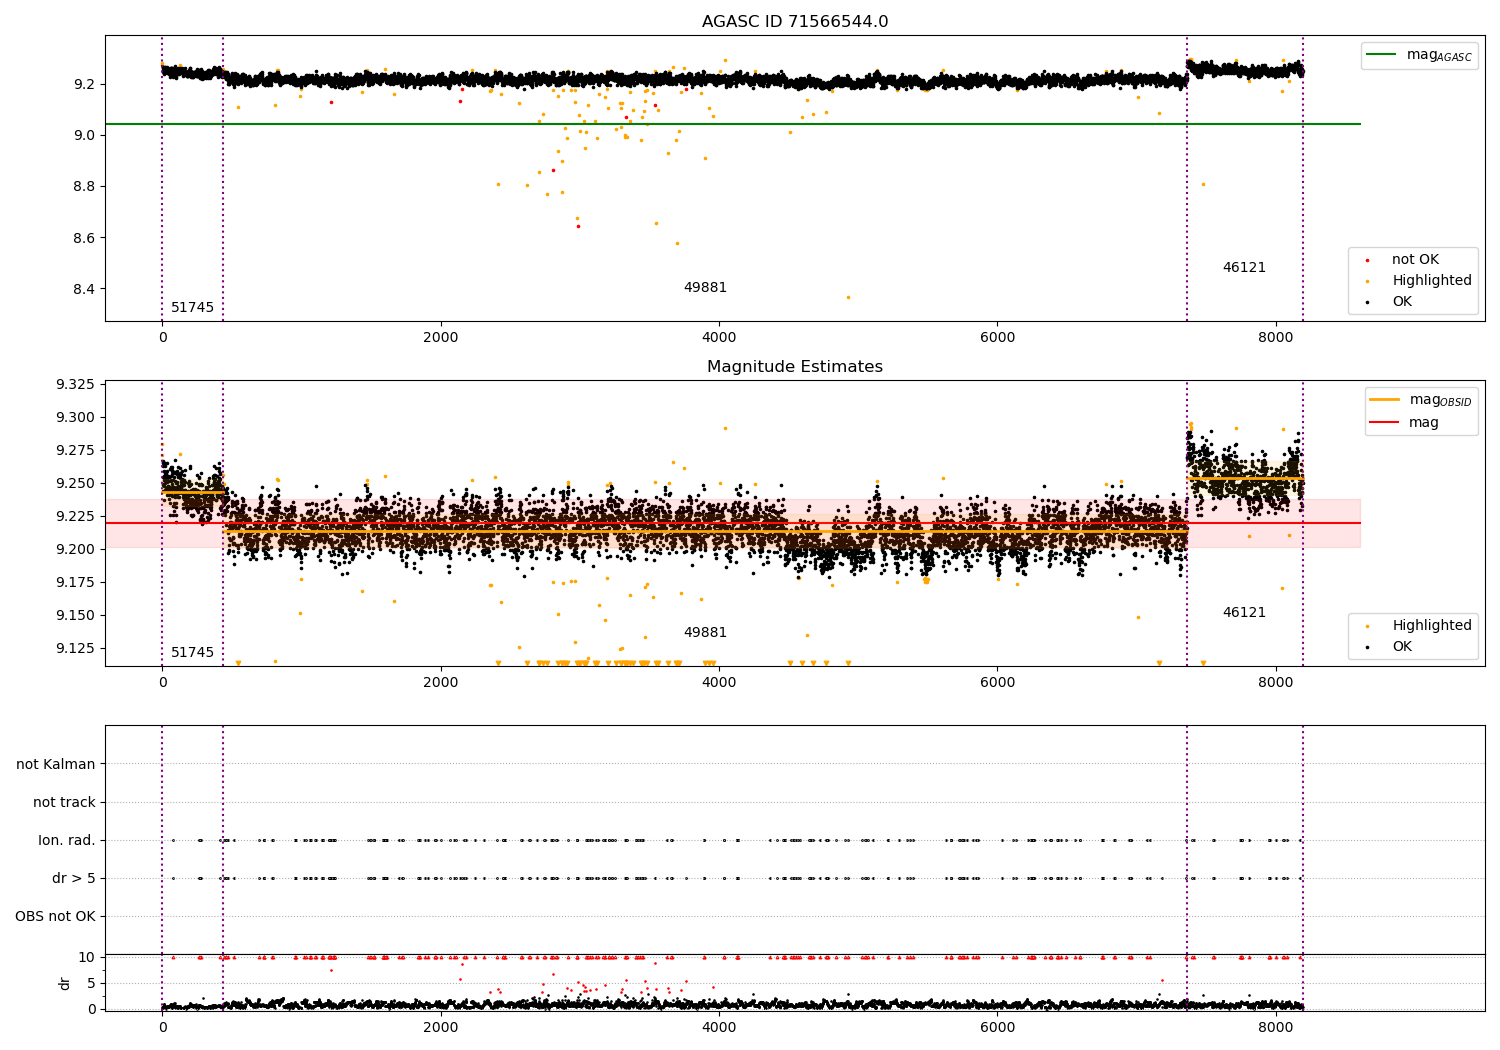Click the '9.200' y-tick in middle plot
This screenshot has height=1050, width=1500.
(75, 550)
